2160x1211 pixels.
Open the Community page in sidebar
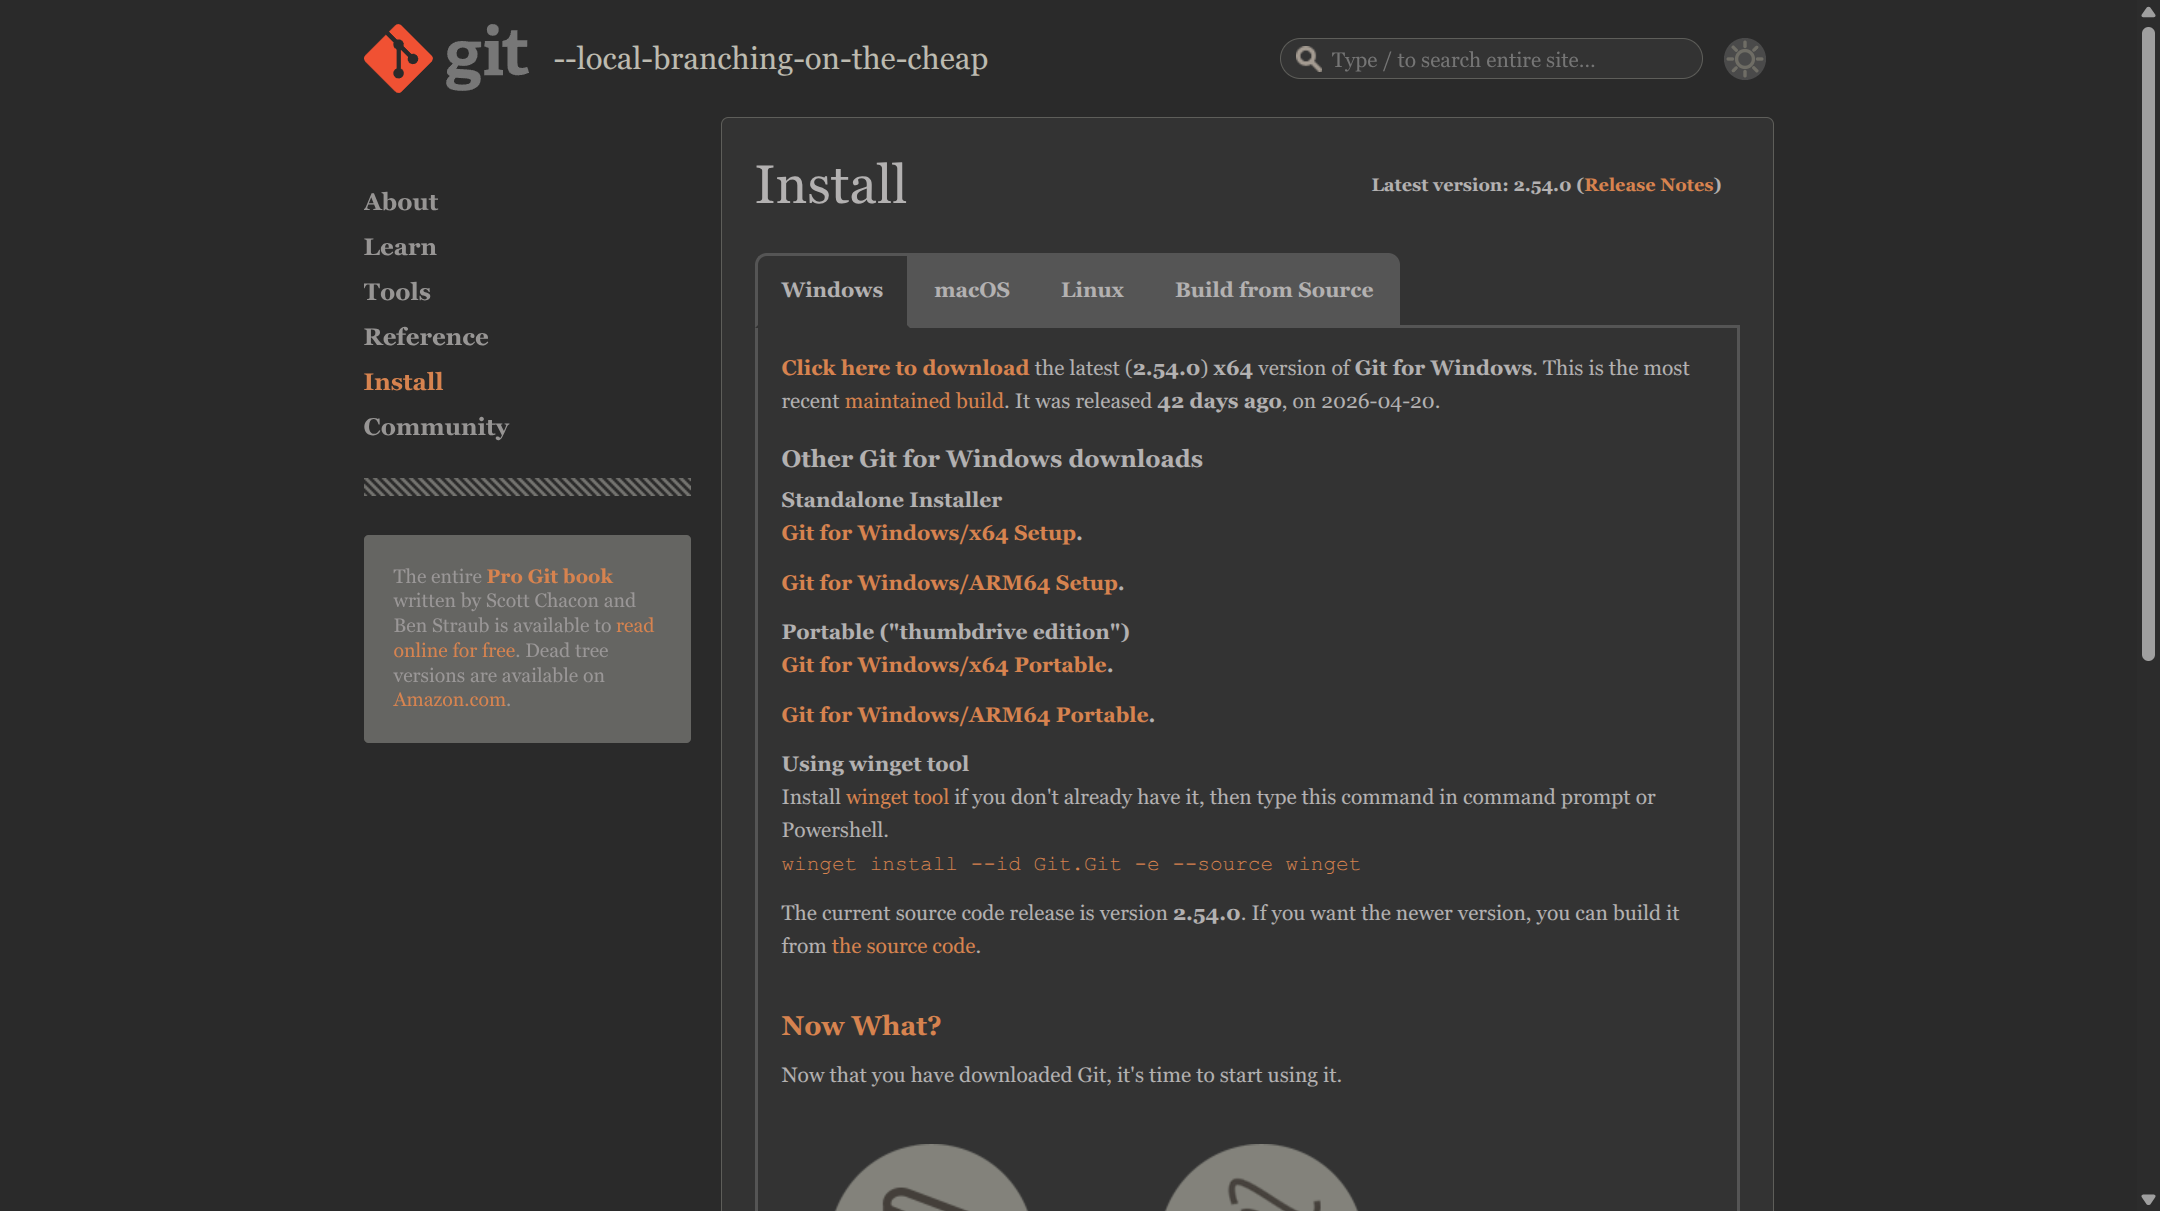tap(436, 427)
